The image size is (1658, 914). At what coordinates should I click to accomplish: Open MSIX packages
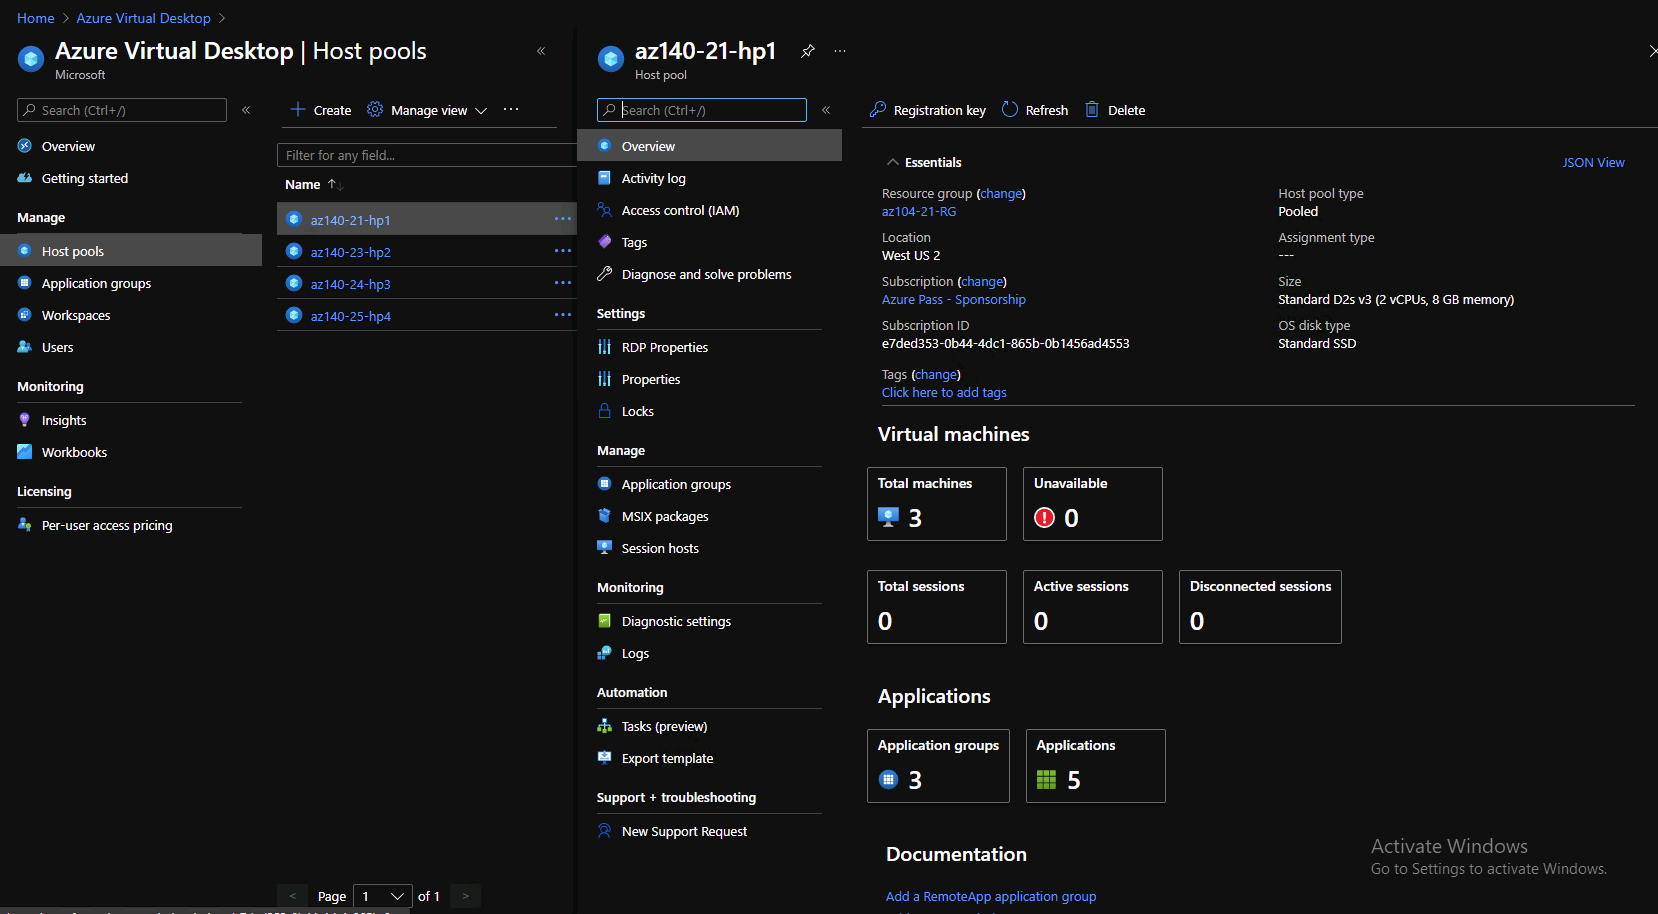666,516
